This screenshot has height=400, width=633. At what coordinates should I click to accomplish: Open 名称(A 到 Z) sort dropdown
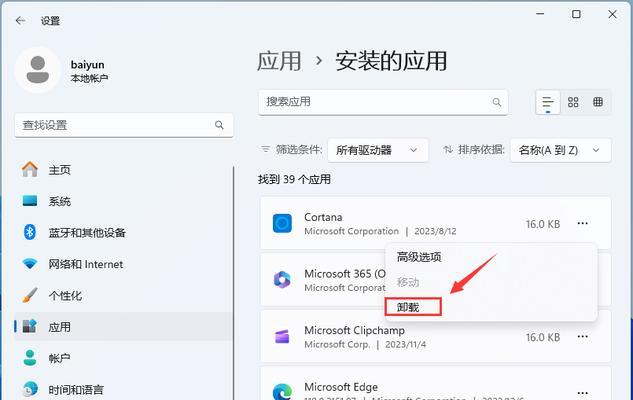(x=560, y=150)
